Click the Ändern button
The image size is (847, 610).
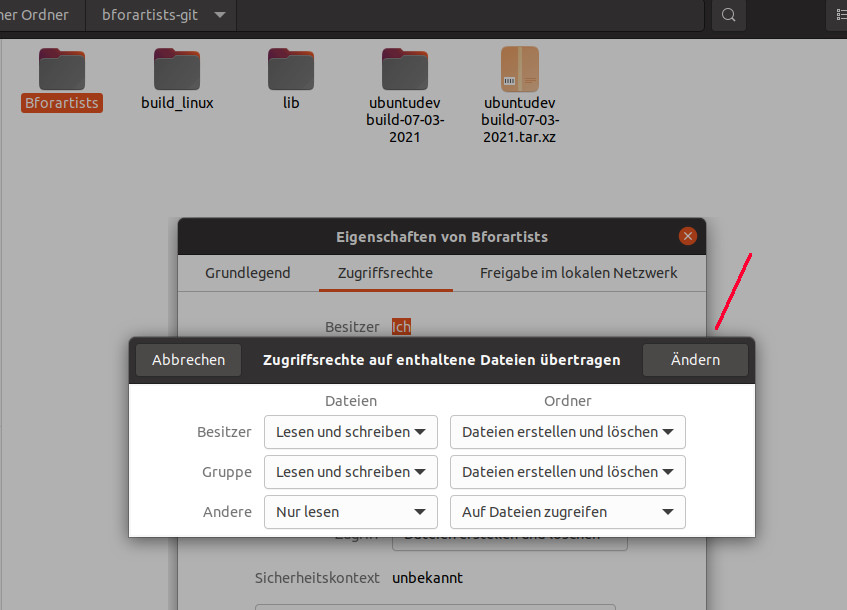pos(695,360)
